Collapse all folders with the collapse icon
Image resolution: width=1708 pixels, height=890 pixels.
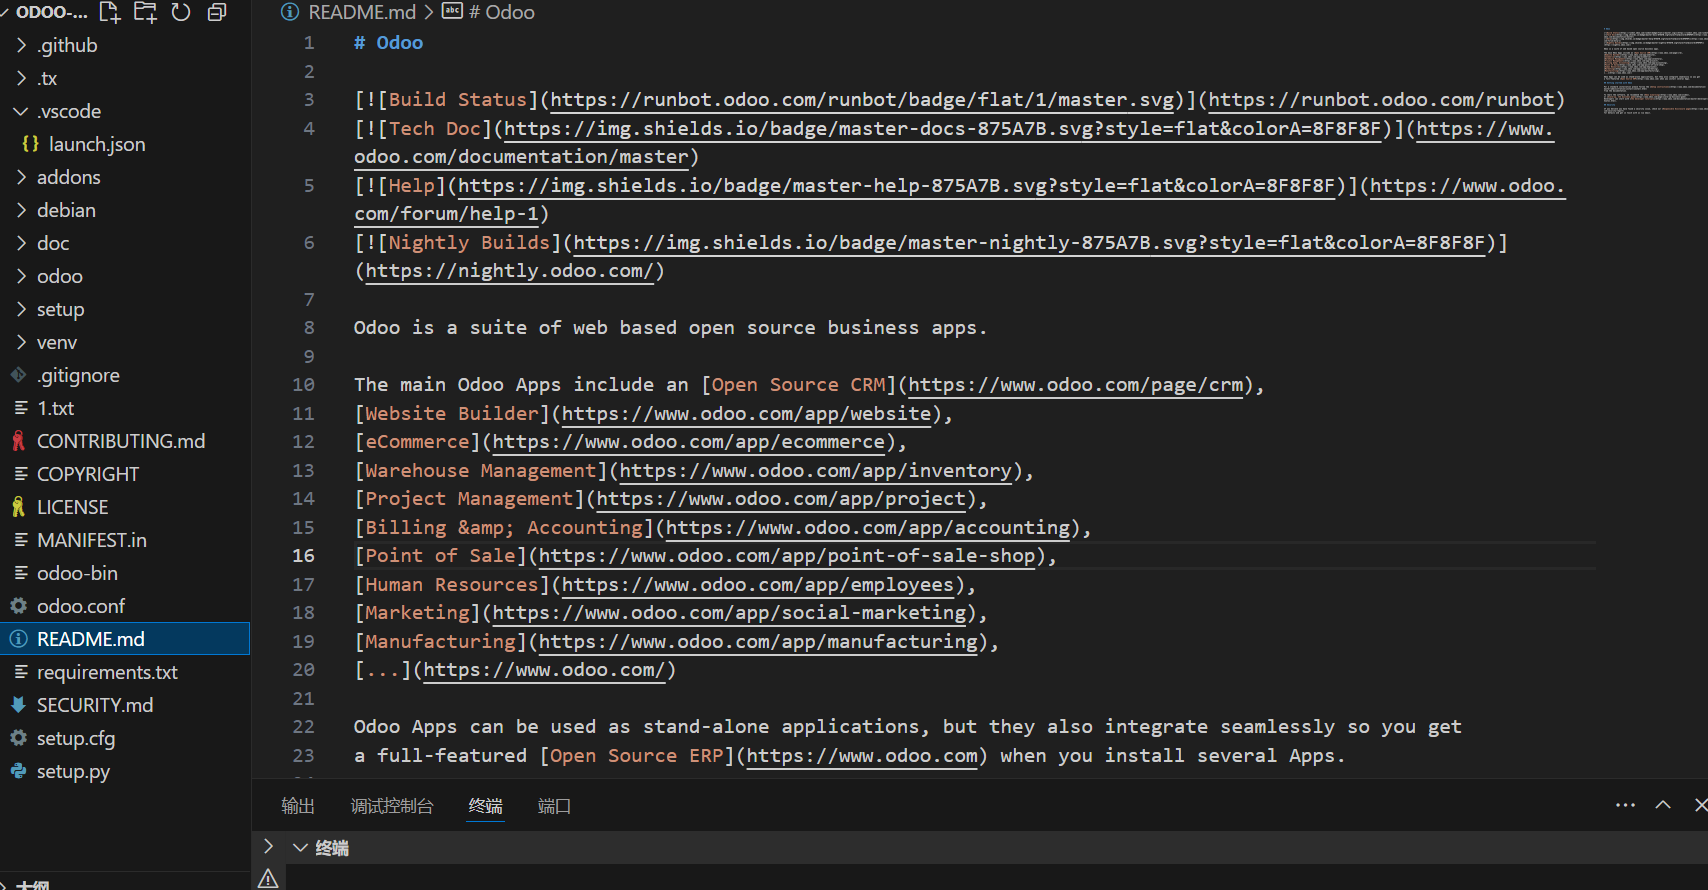pyautogui.click(x=217, y=12)
